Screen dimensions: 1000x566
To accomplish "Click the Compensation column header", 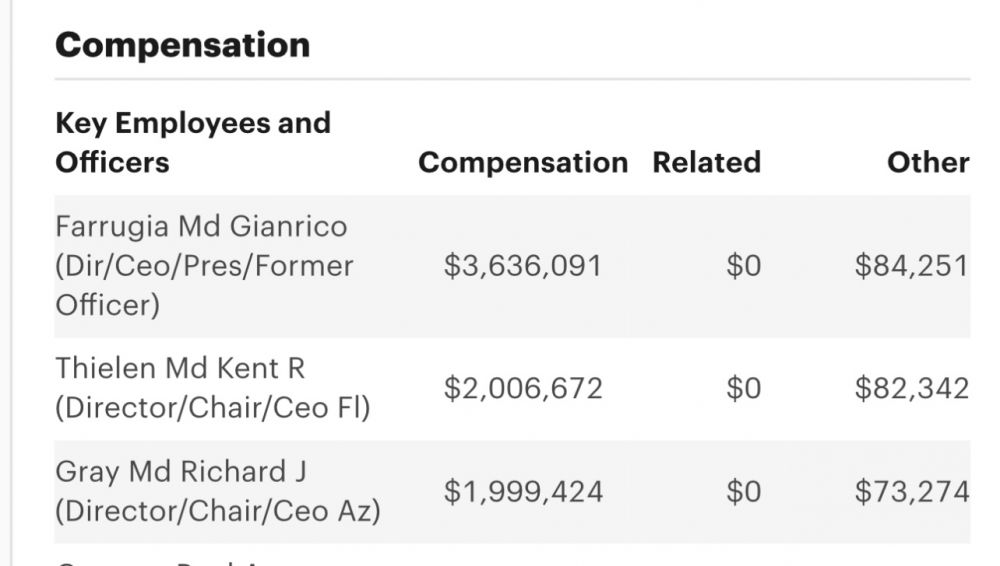I will pos(522,162).
